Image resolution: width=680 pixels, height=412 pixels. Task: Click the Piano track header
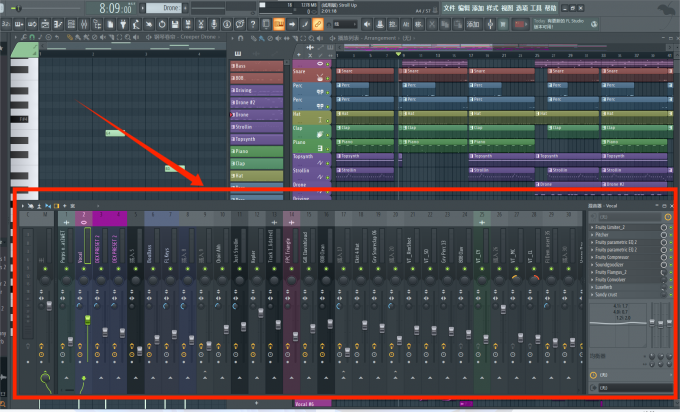point(302,143)
